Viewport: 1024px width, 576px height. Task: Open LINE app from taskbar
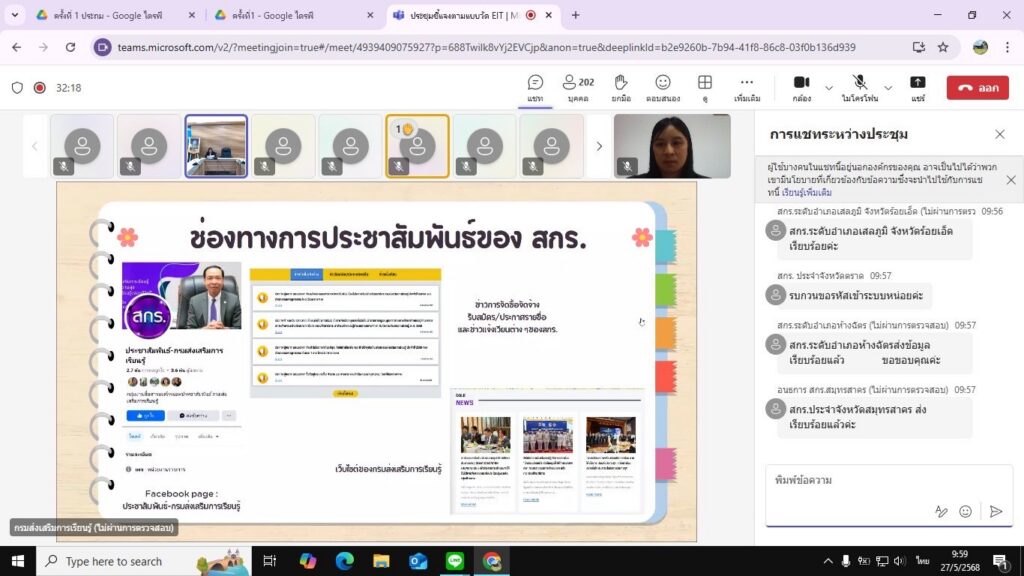(x=455, y=561)
